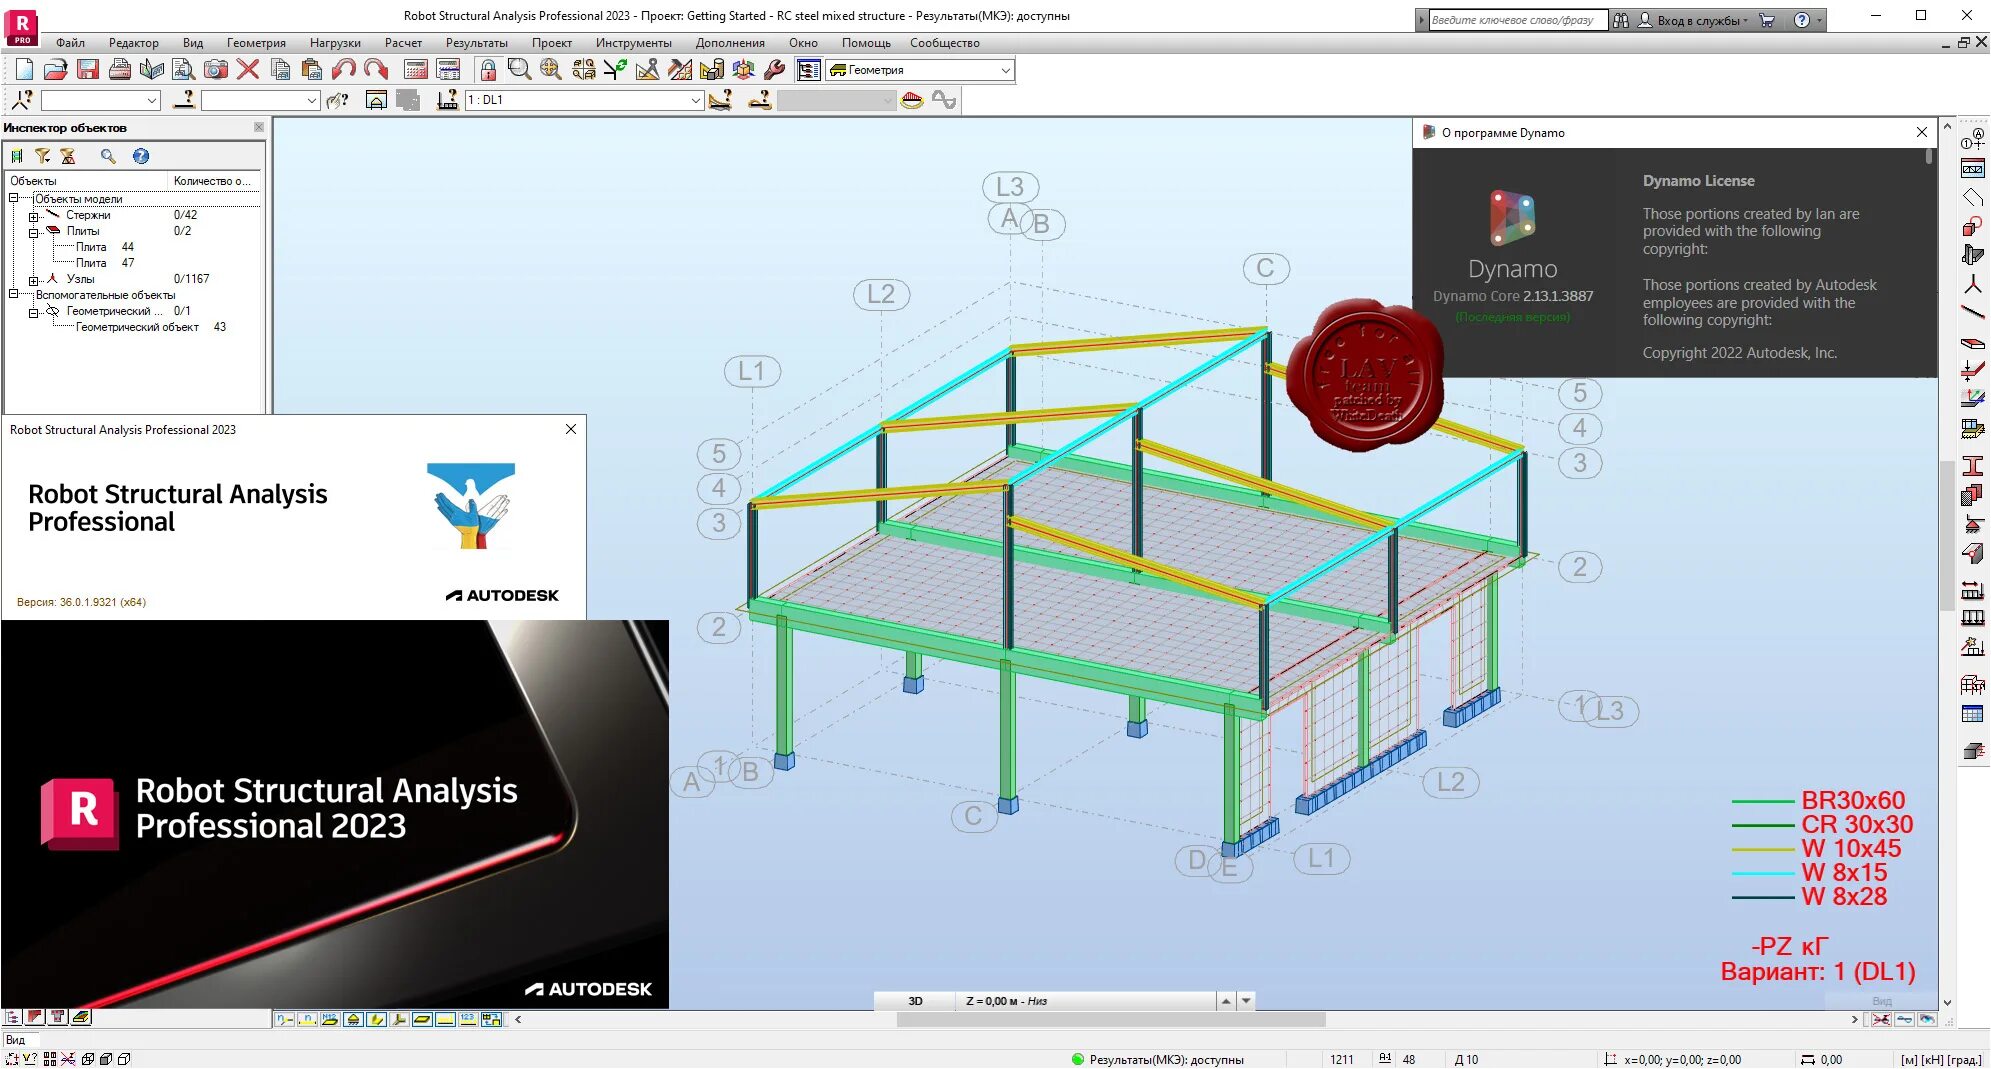Open the Нагрузки menu
Screen dimensions: 1991x1069
coord(335,43)
